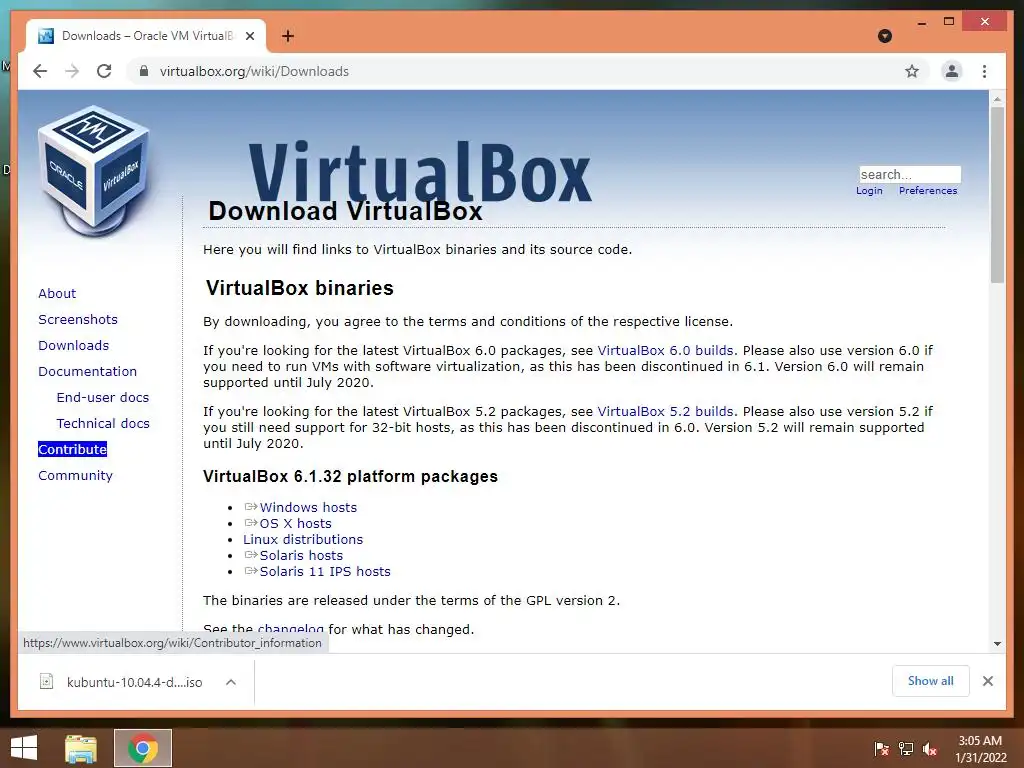Open File Explorer from the taskbar
The width and height of the screenshot is (1024, 768).
point(81,748)
